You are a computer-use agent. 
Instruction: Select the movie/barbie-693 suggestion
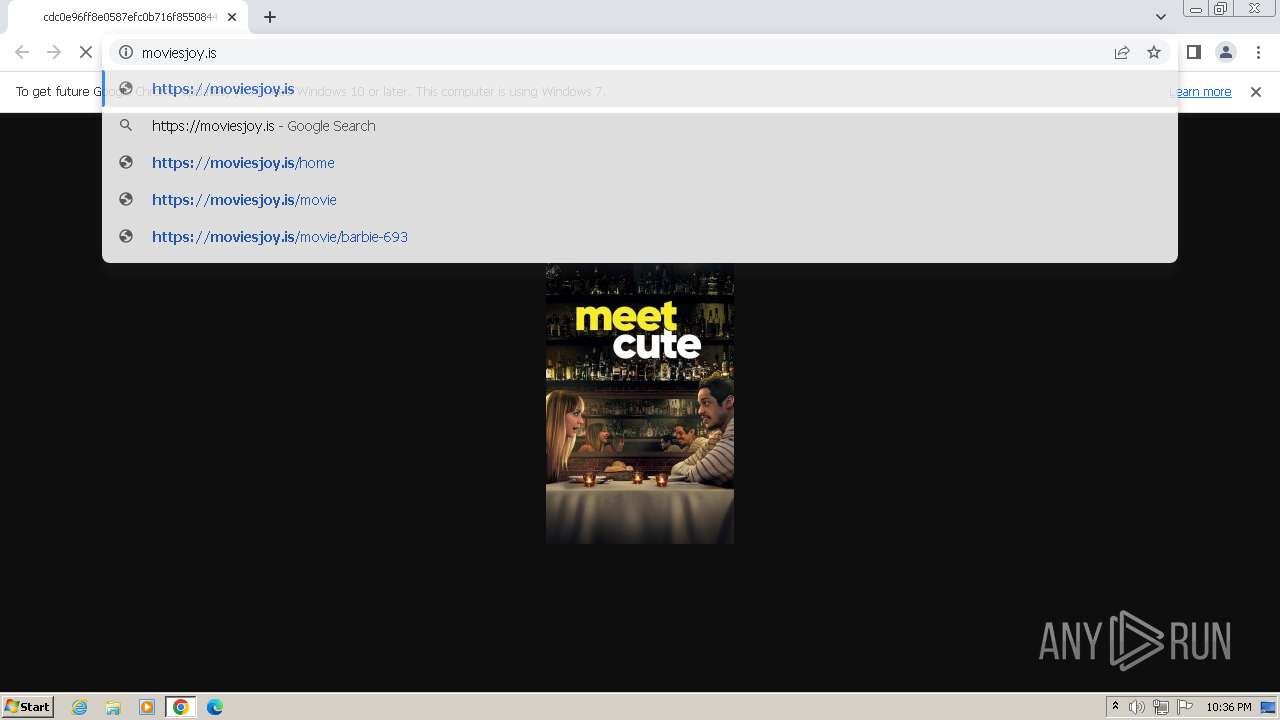pyautogui.click(x=640, y=237)
